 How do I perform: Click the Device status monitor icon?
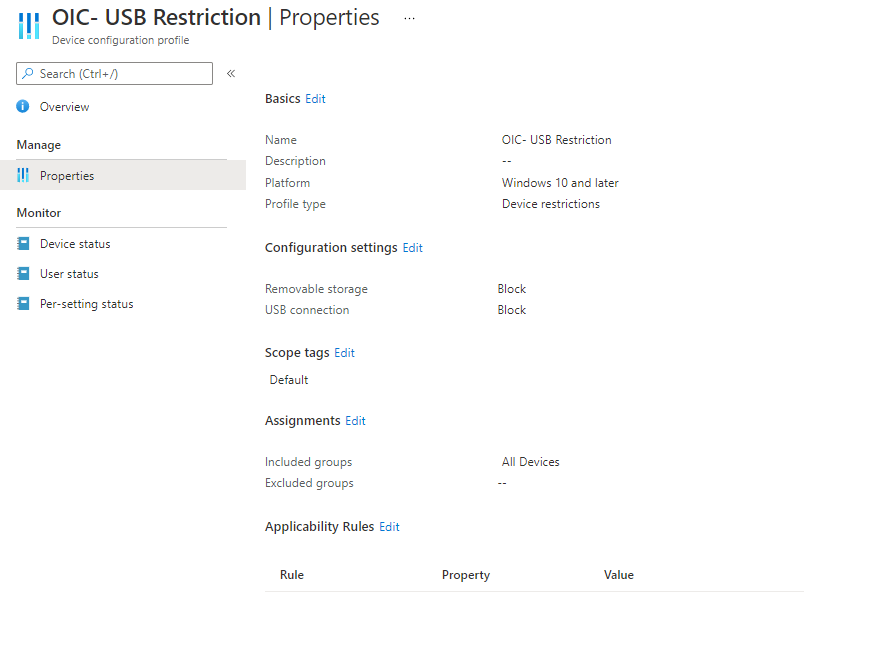22,243
